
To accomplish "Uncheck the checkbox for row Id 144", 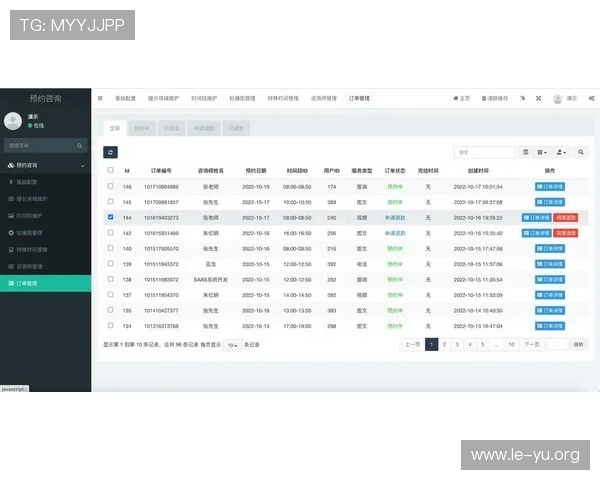I will [110, 216].
